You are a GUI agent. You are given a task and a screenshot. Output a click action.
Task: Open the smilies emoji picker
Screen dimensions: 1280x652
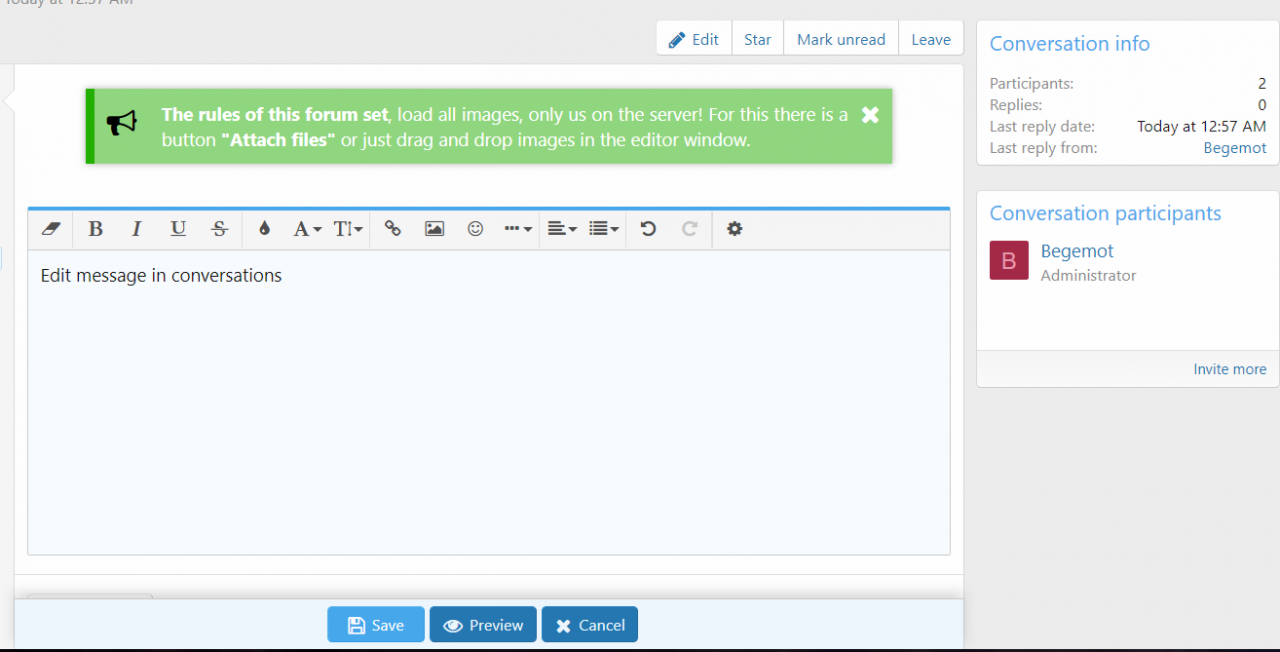point(476,229)
